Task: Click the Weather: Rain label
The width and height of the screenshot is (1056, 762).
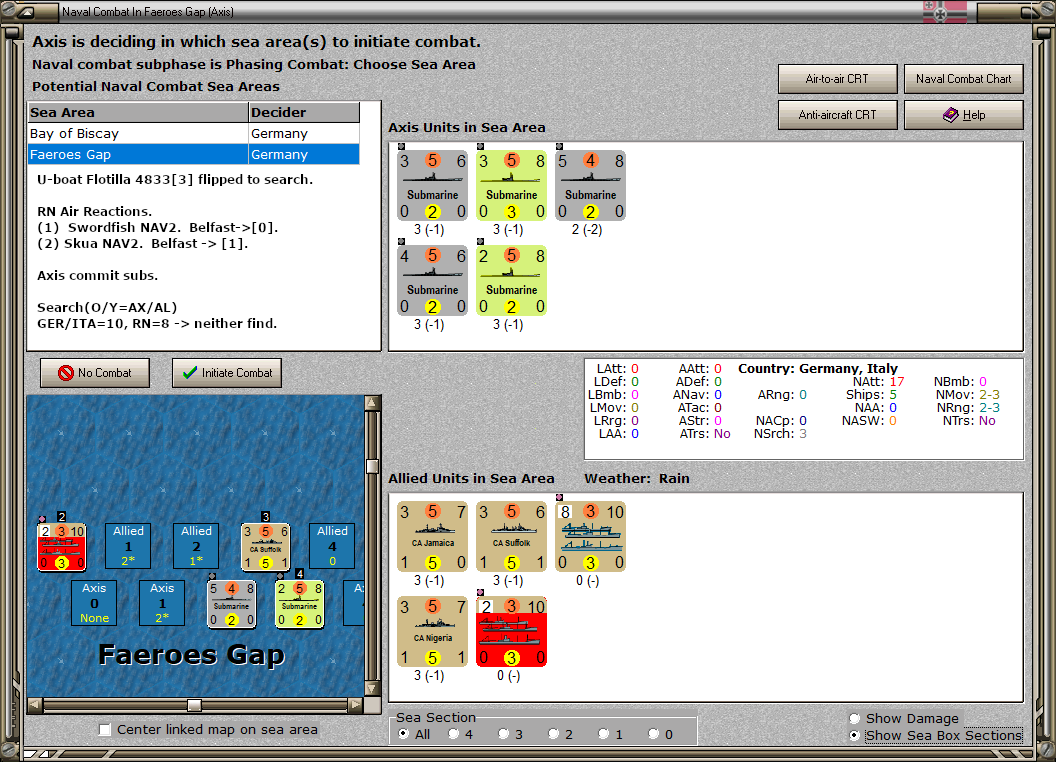Action: pyautogui.click(x=637, y=478)
